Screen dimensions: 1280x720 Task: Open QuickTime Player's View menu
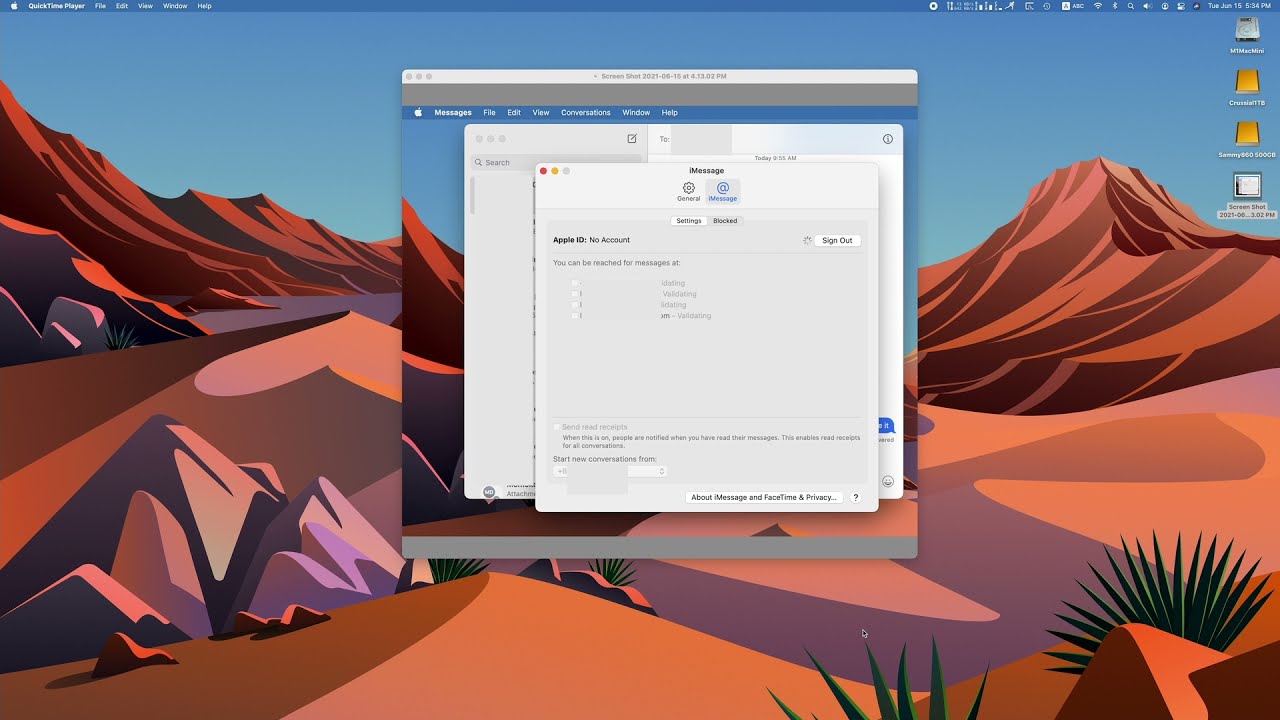tap(145, 6)
